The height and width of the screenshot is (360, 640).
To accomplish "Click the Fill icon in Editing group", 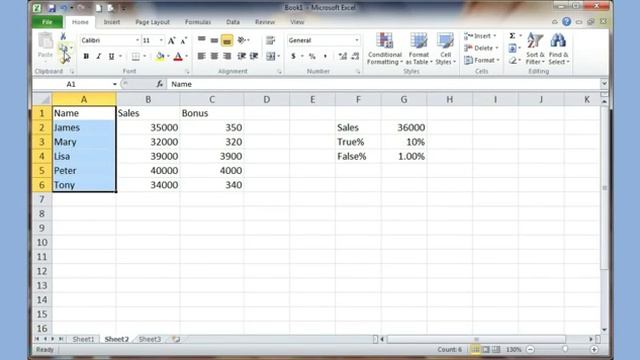I will 512,49.
